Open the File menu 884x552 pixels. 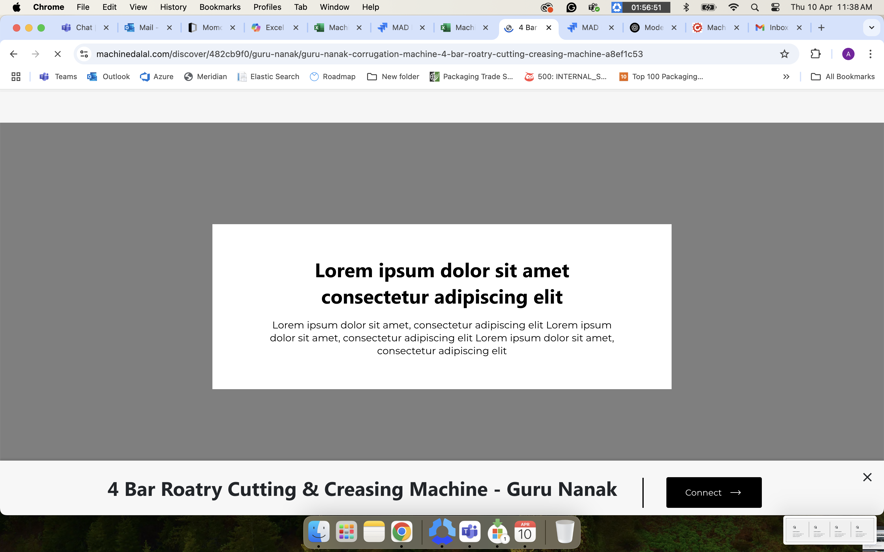point(83,7)
